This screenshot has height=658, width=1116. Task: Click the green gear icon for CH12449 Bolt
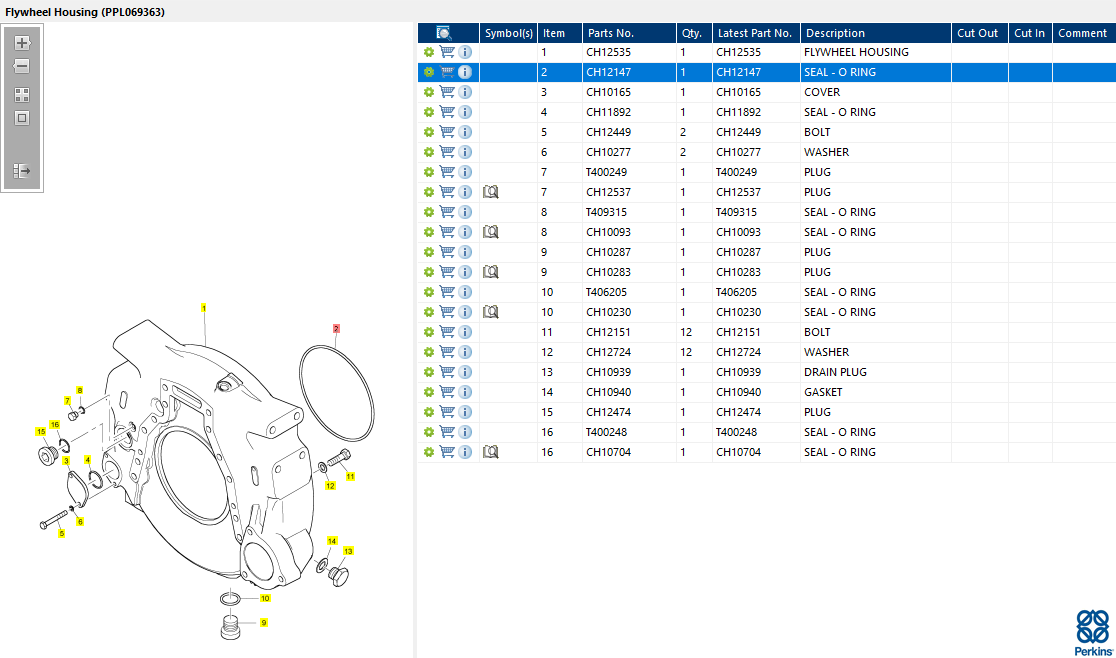click(428, 132)
